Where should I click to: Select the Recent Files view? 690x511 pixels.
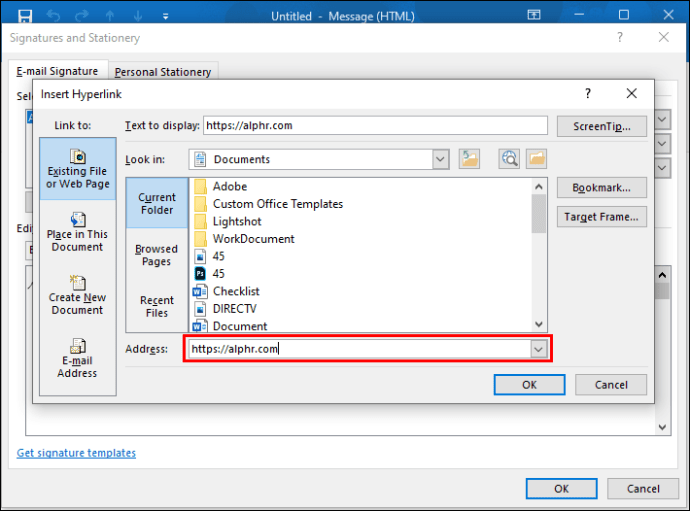(x=157, y=306)
